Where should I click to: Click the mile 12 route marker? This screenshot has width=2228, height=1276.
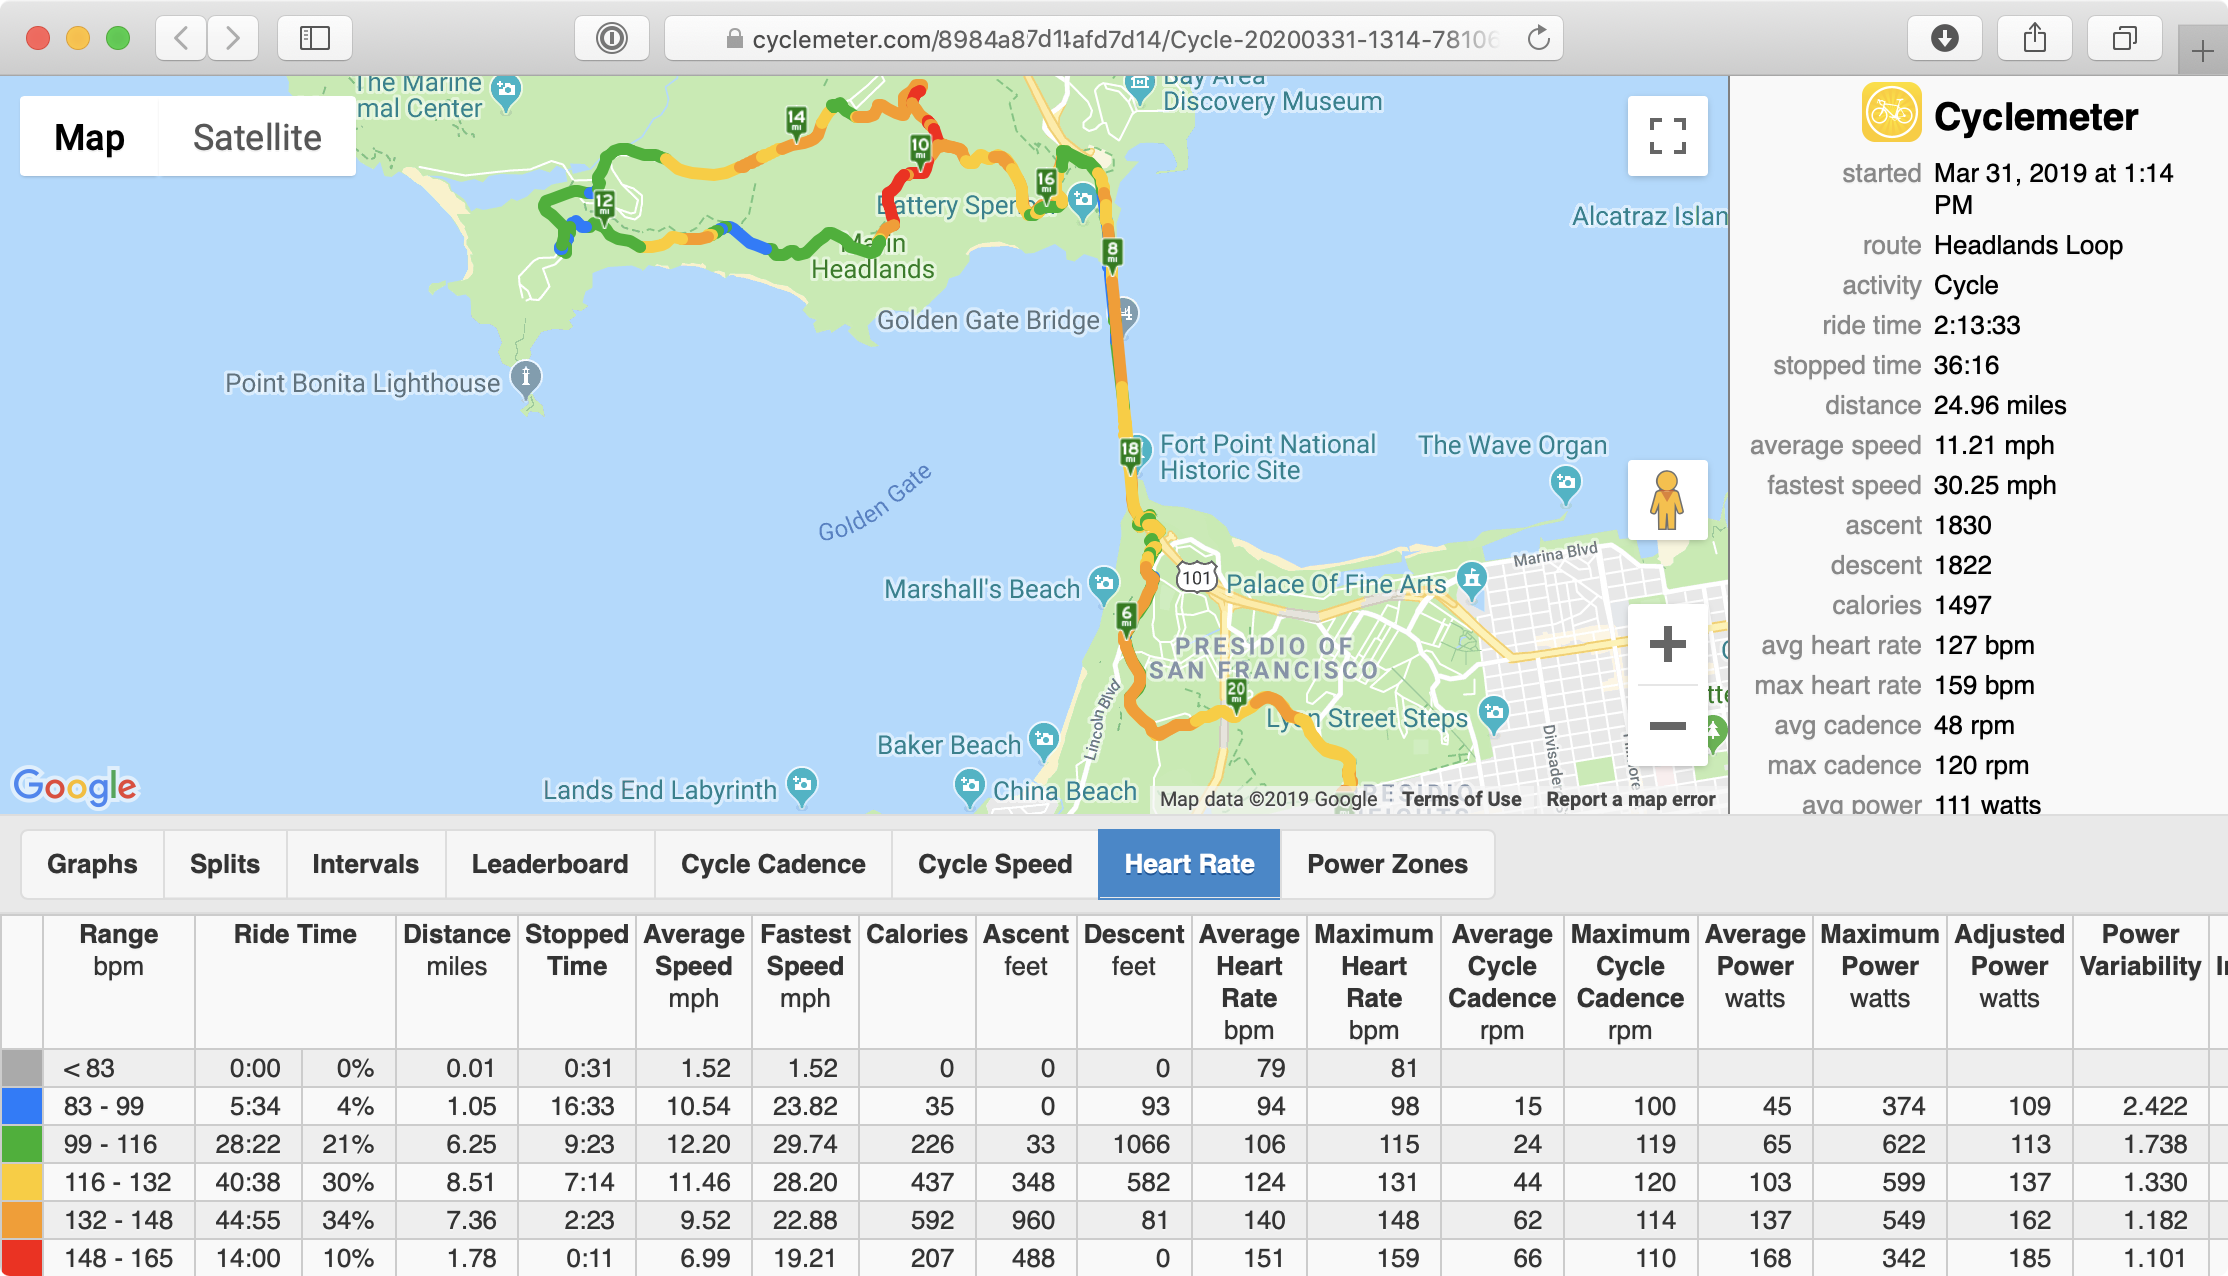pyautogui.click(x=604, y=206)
